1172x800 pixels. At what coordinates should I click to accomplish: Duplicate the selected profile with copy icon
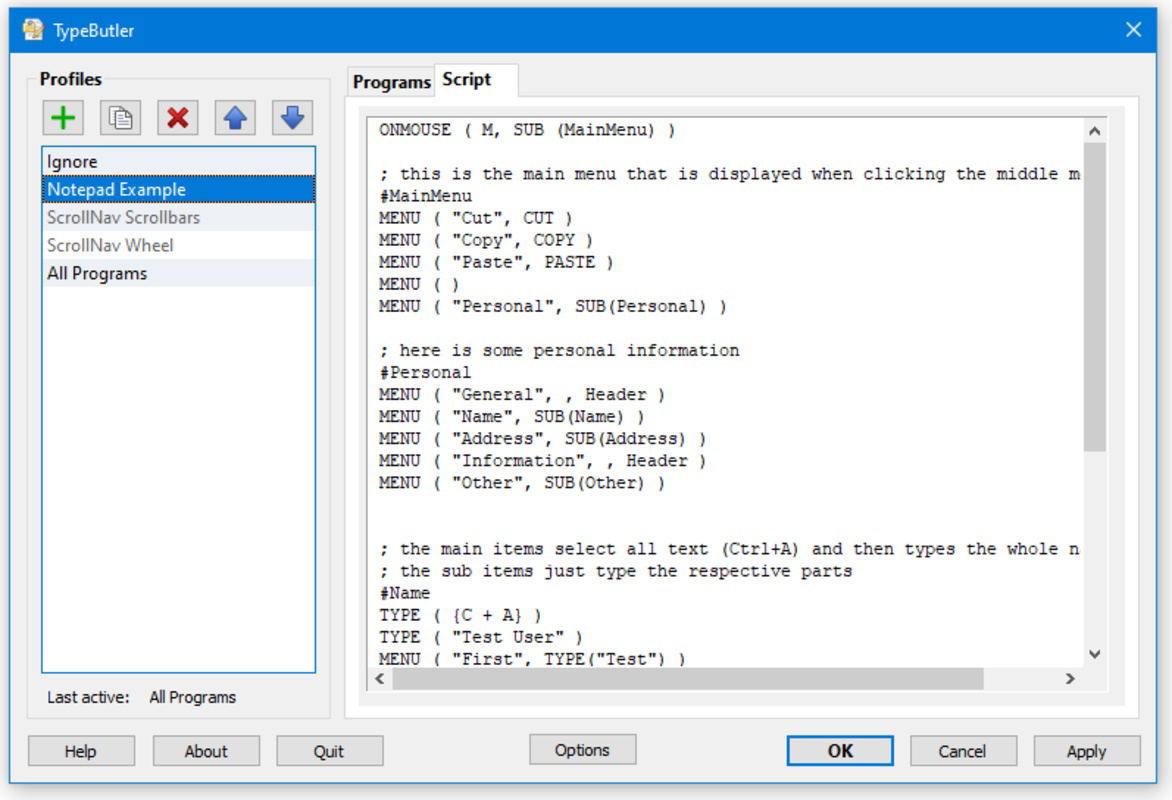120,118
